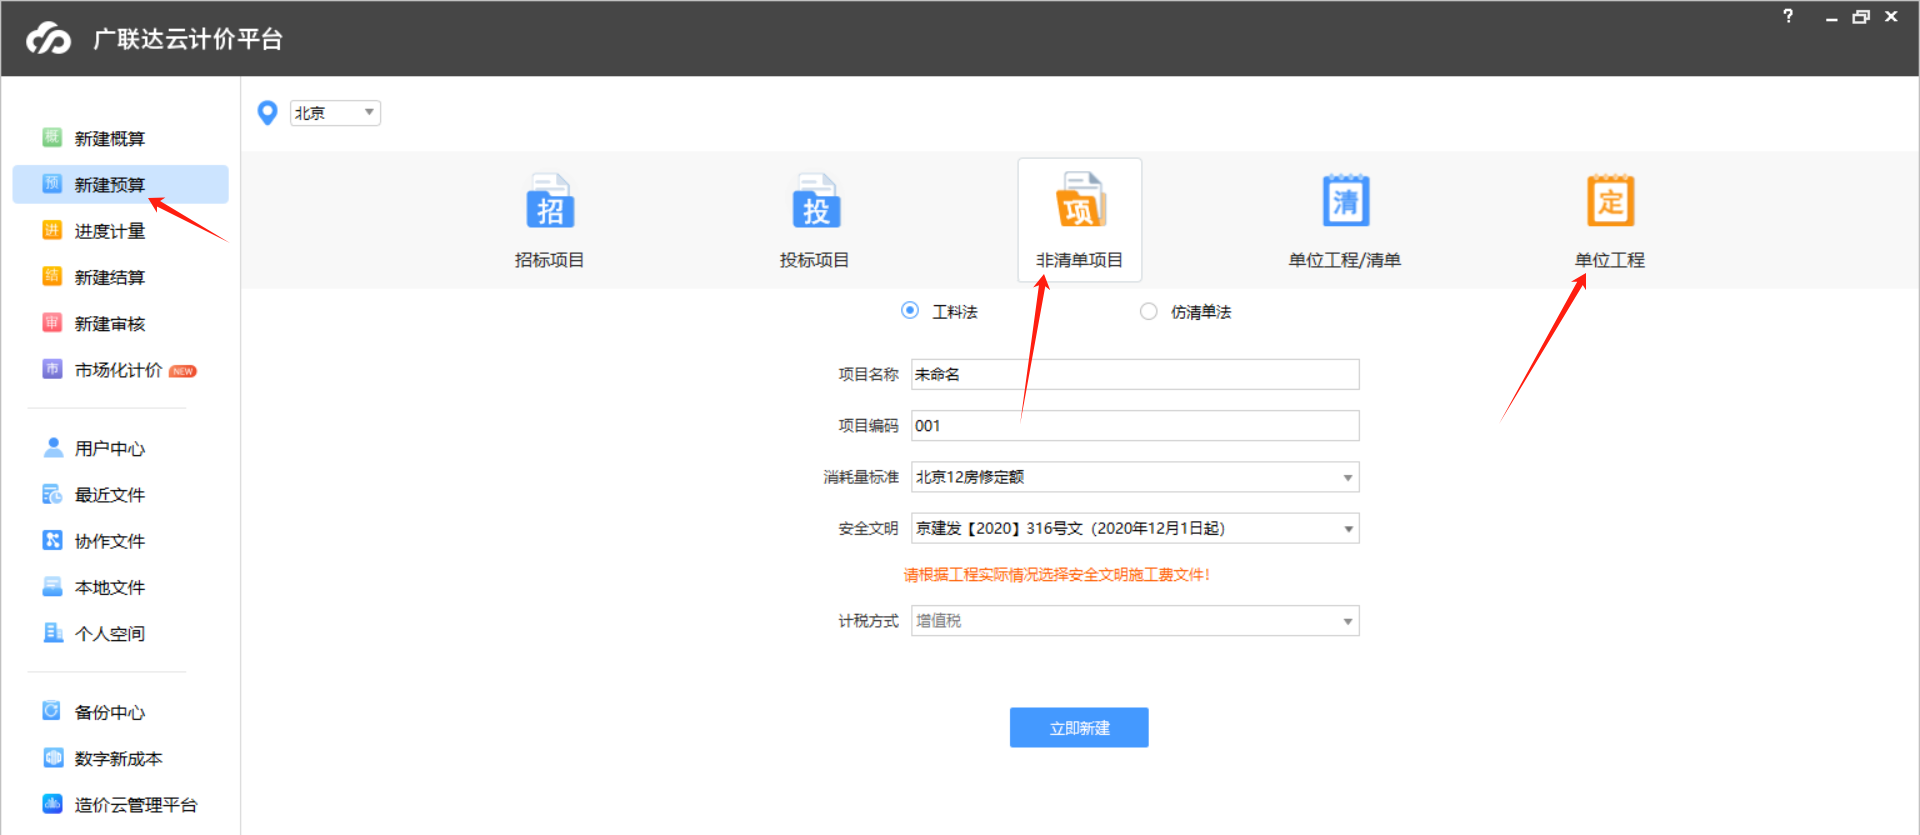Open the 北京 region dropdown

pos(335,113)
